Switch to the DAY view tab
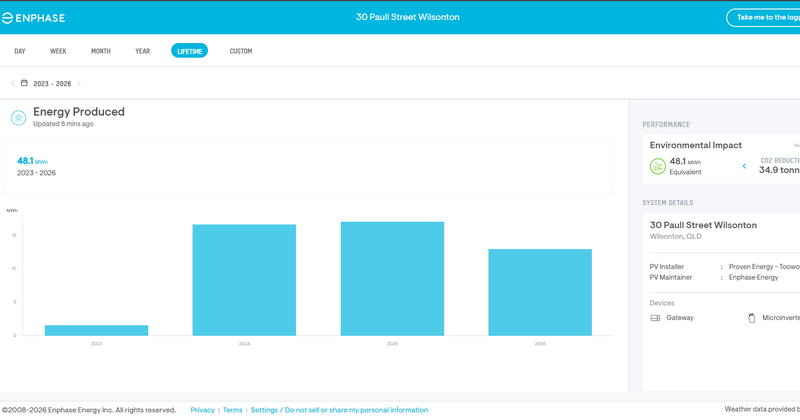The image size is (800, 420). [x=20, y=51]
